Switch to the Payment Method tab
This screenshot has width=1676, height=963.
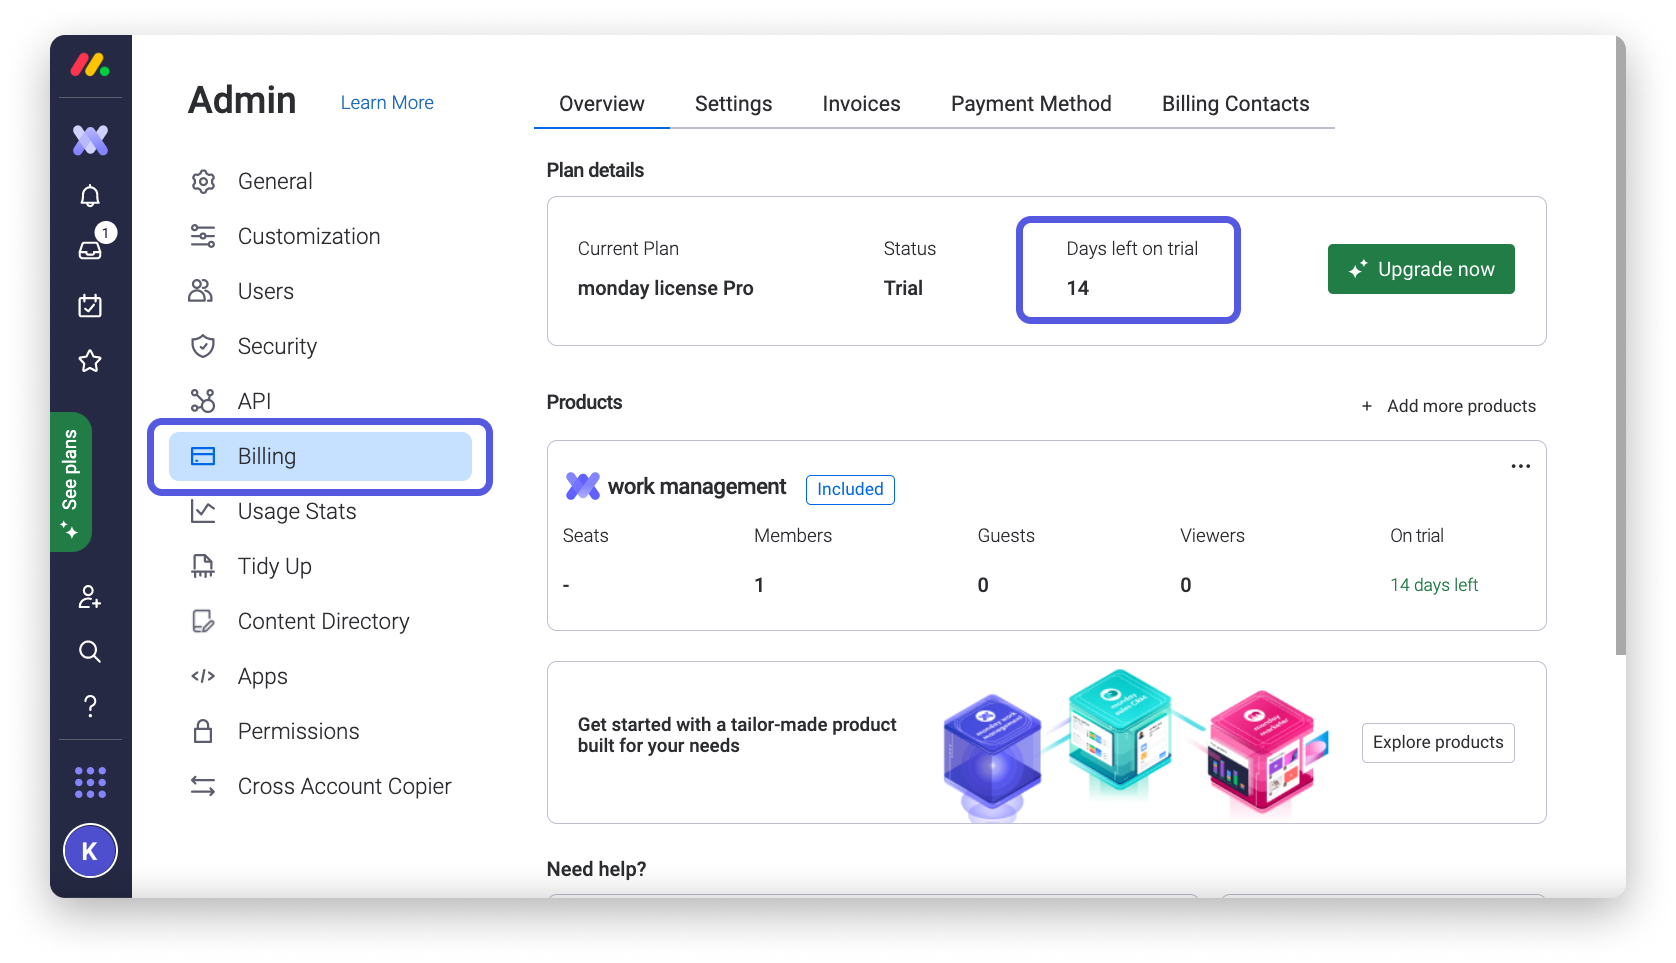point(1031,104)
